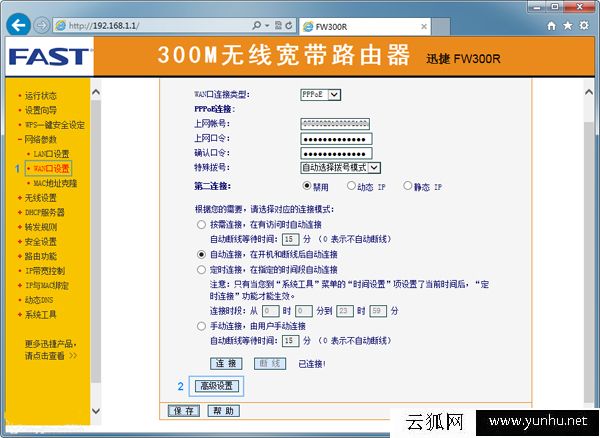Screen dimensions: 600x438
Task: Open MAC地址克隆 submenu item
Action: pyautogui.click(x=55, y=183)
